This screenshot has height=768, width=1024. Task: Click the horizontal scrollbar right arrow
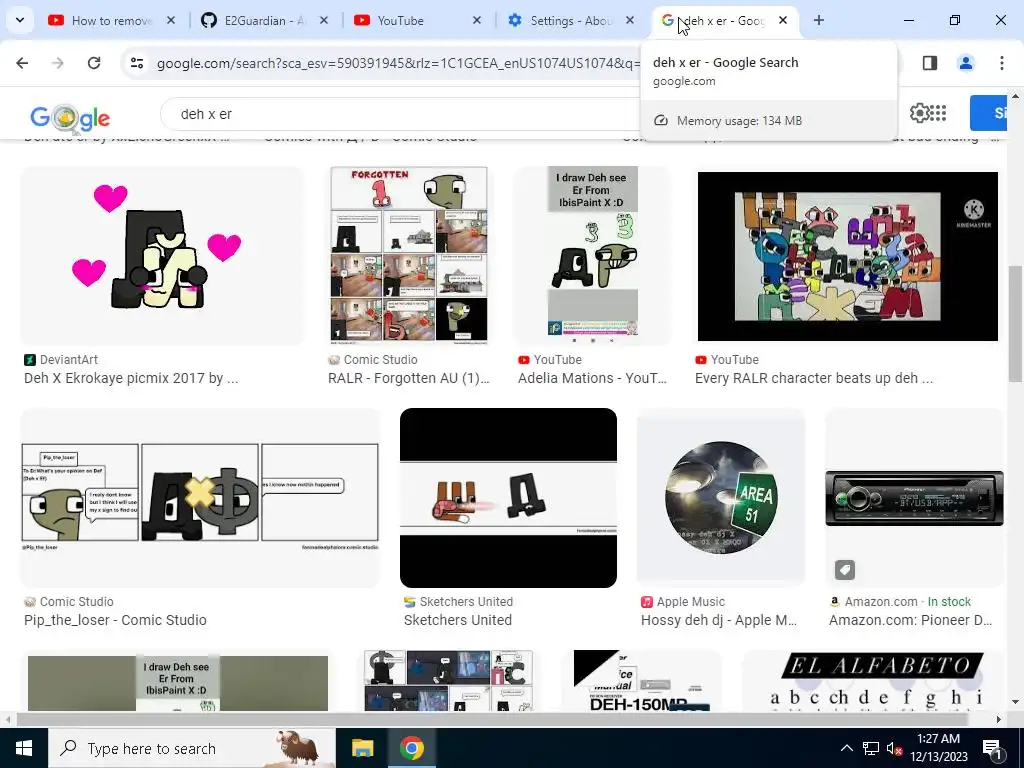(999, 720)
